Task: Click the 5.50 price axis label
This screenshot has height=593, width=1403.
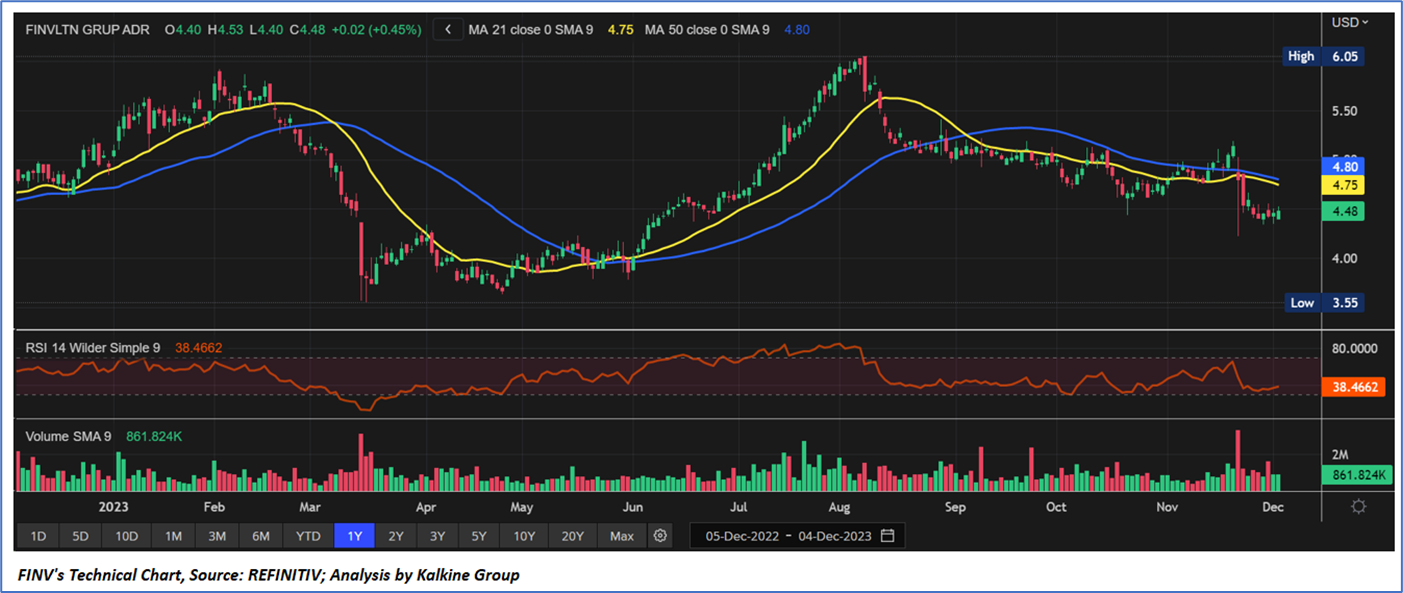Action: coord(1342,111)
